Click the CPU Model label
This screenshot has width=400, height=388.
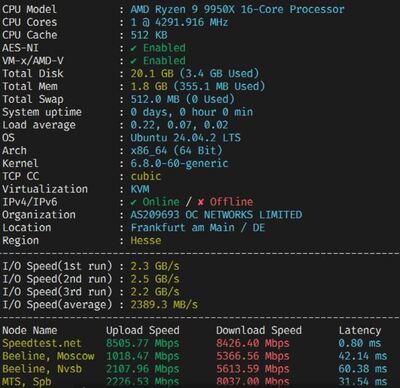click(x=29, y=9)
